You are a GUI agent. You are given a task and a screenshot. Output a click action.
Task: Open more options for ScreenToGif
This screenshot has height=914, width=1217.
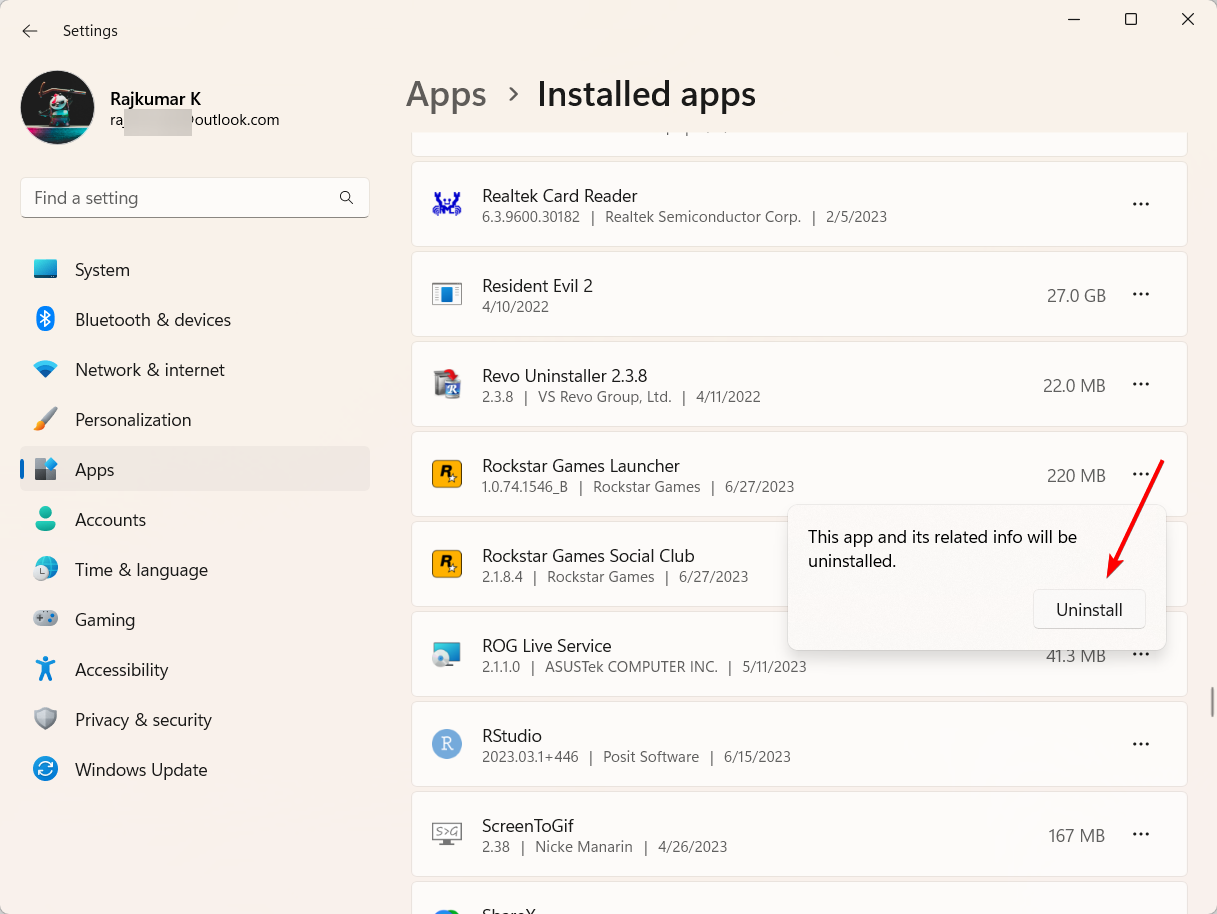(1141, 834)
